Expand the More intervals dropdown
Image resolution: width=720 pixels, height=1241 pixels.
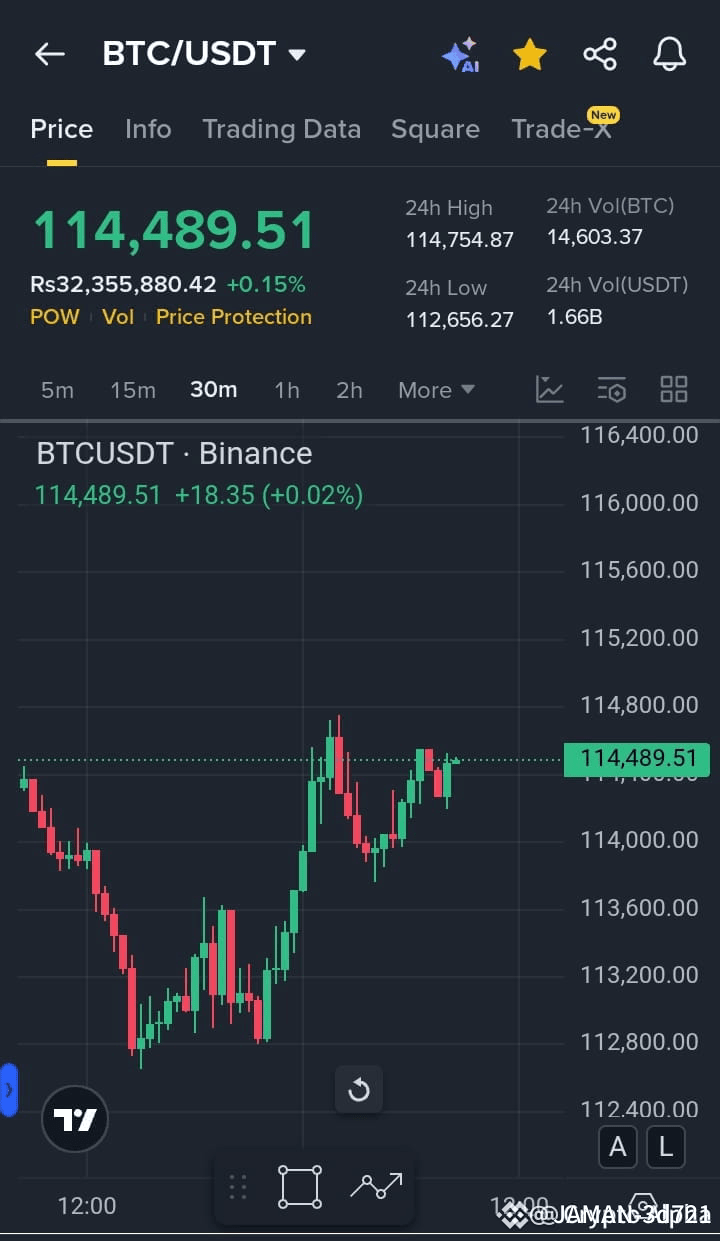436,390
